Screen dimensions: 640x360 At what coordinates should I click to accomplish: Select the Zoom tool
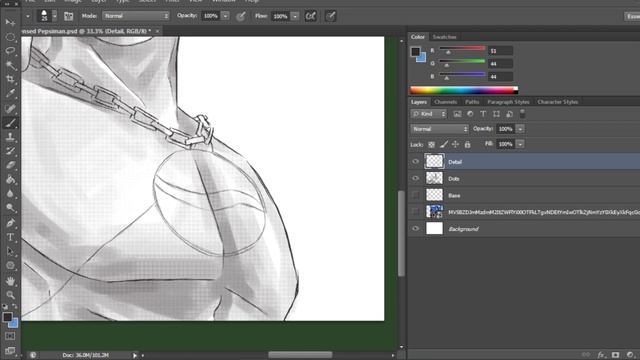(x=10, y=295)
